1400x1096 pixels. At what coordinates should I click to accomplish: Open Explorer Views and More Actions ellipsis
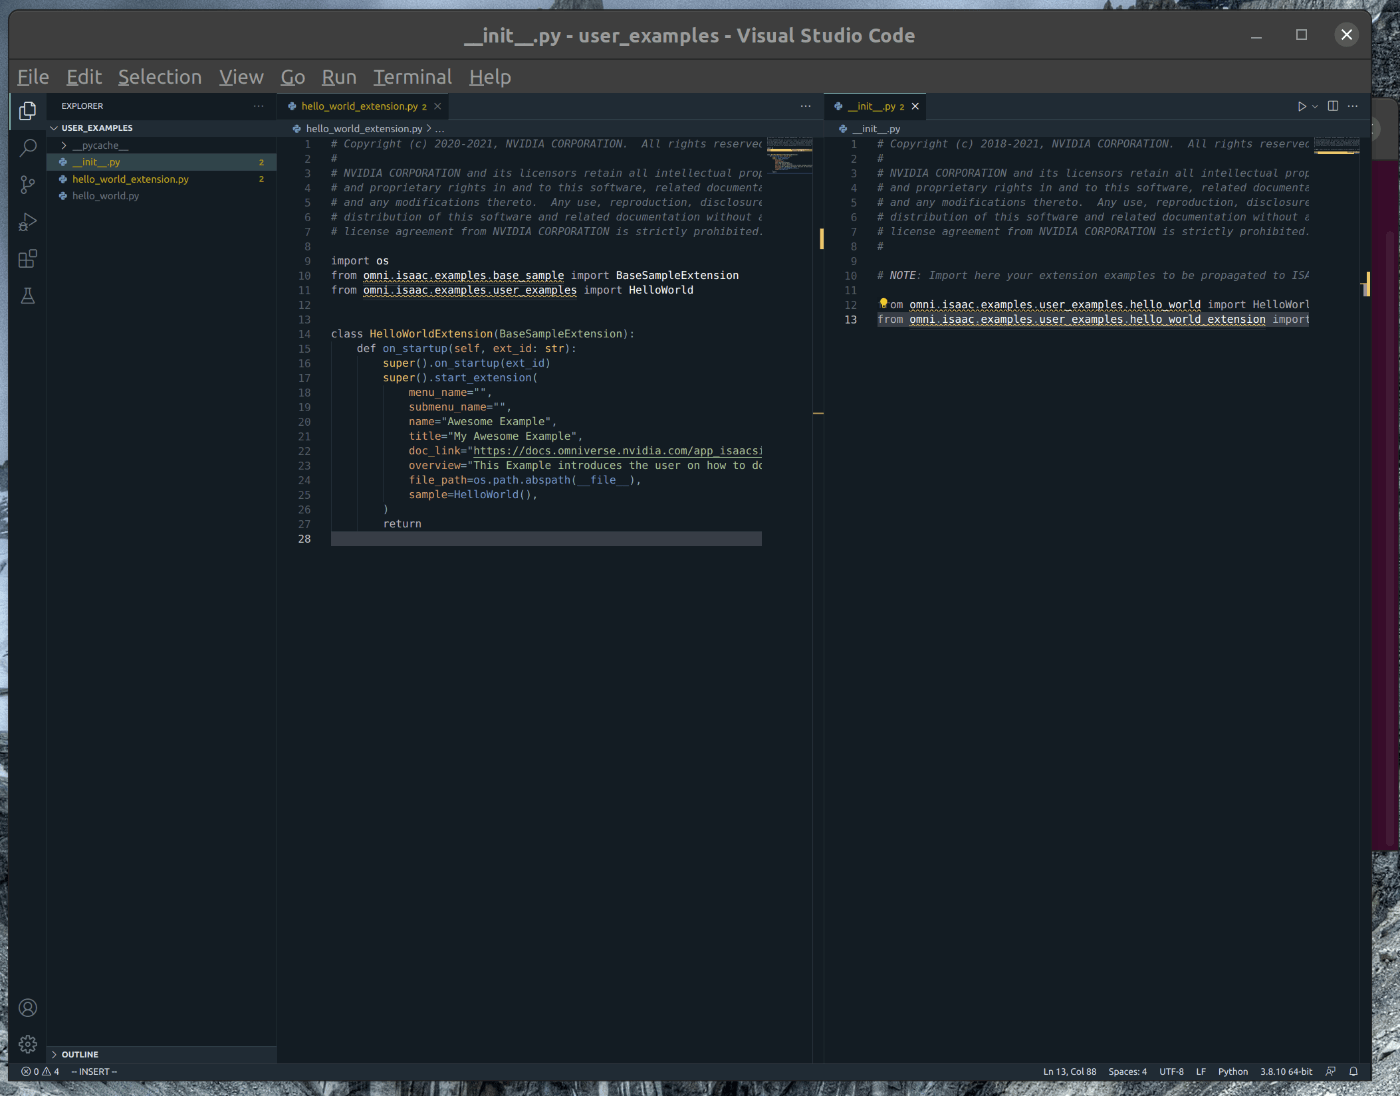tap(259, 106)
